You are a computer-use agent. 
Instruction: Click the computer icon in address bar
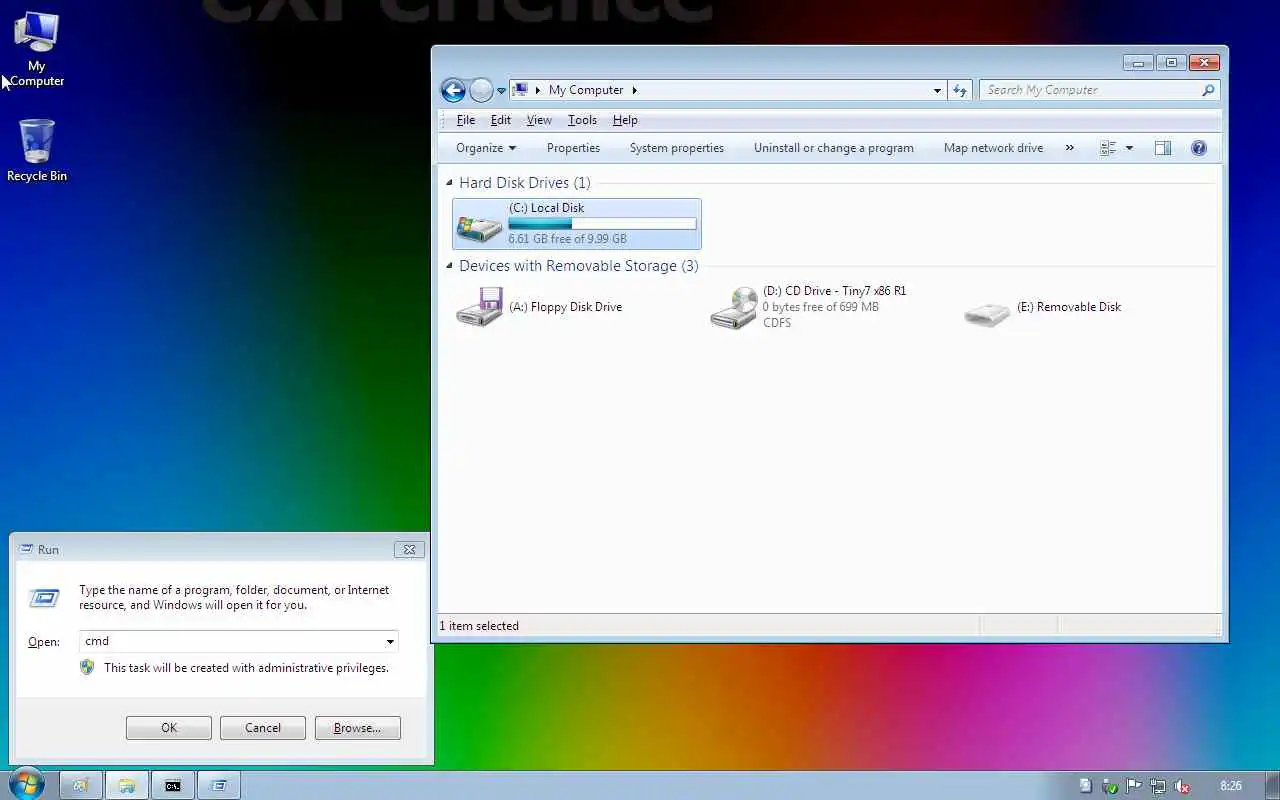(520, 90)
